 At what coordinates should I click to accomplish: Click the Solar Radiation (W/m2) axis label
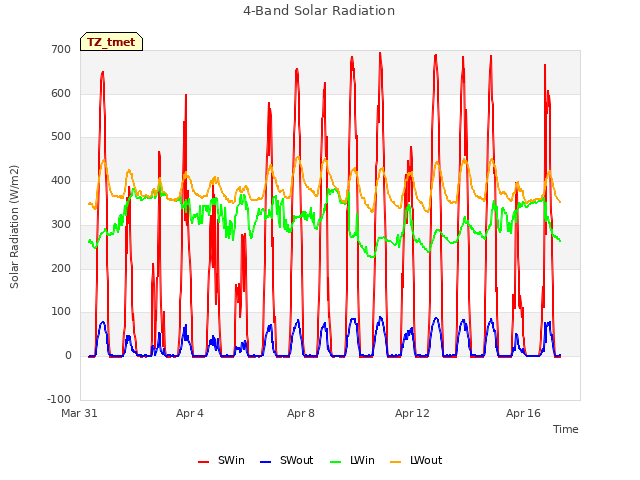(x=14, y=227)
